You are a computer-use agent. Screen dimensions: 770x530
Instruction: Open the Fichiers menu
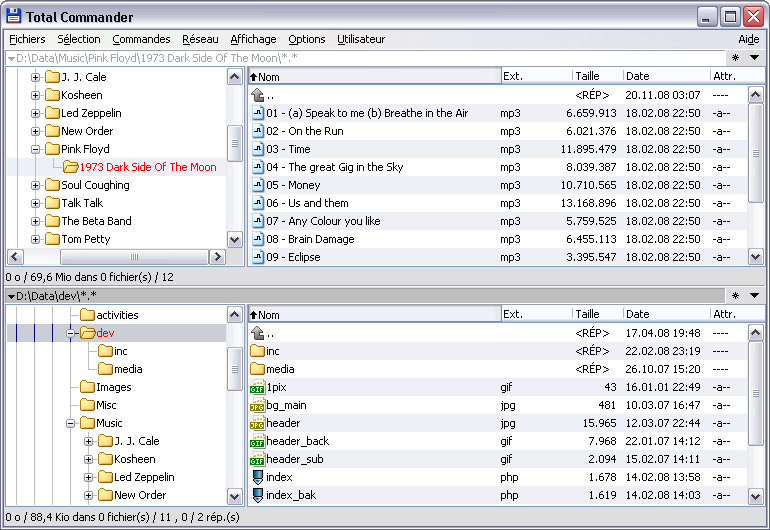(28, 39)
